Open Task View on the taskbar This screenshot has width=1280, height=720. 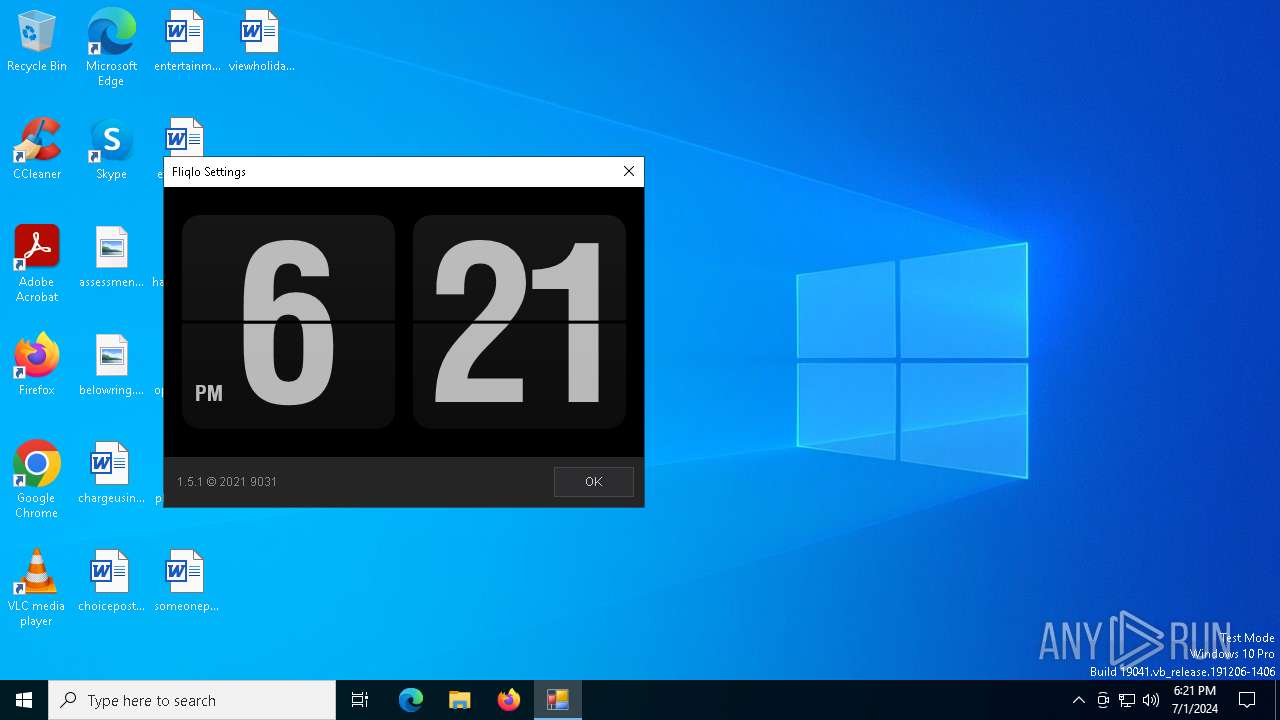pos(360,700)
